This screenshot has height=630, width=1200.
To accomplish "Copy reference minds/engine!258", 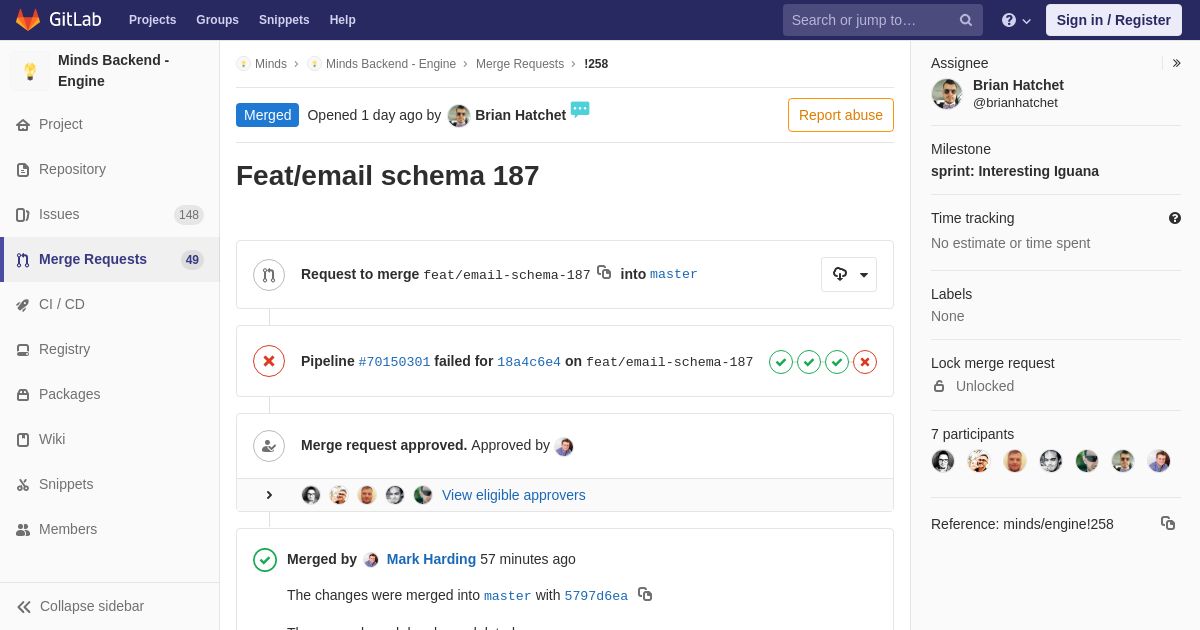I will coord(1168,523).
